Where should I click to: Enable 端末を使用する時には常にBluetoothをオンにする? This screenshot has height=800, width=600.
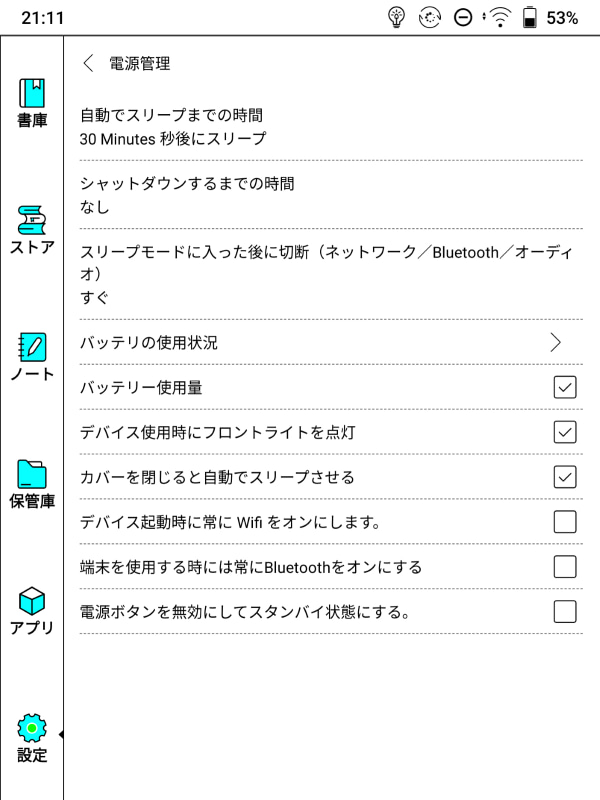(x=567, y=566)
